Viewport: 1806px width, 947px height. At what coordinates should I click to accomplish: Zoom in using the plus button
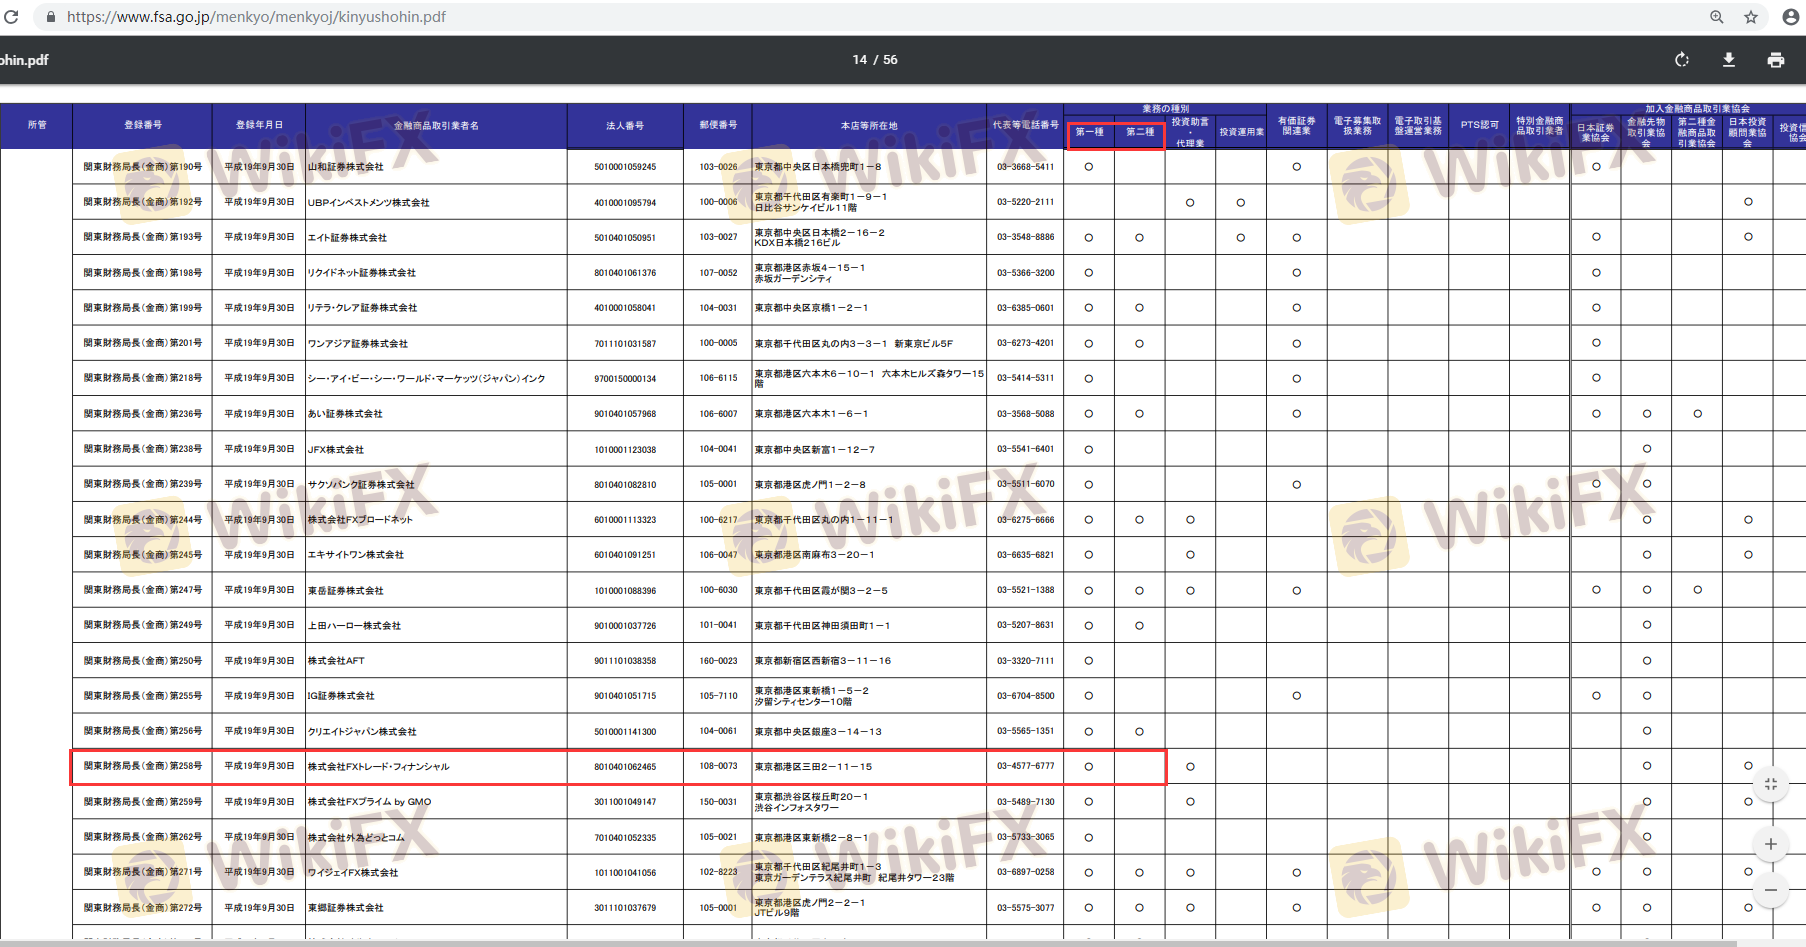(x=1770, y=844)
